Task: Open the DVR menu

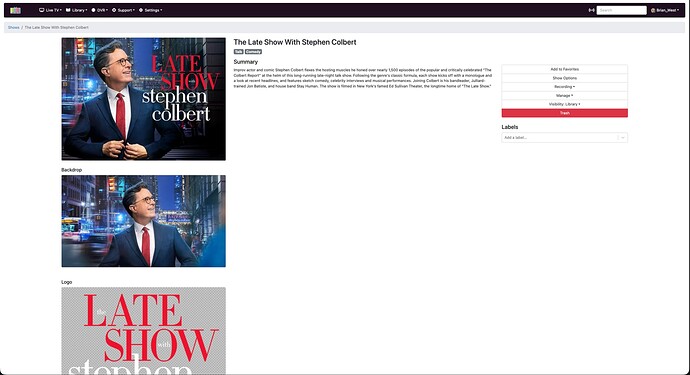Action: (99, 10)
